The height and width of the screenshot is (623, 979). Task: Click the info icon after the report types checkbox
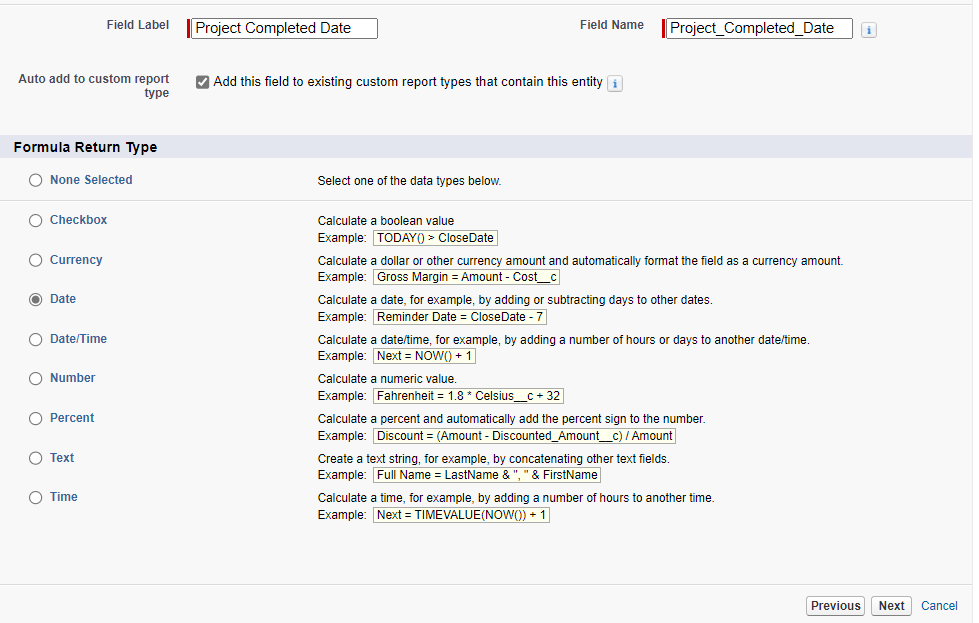pyautogui.click(x=615, y=83)
